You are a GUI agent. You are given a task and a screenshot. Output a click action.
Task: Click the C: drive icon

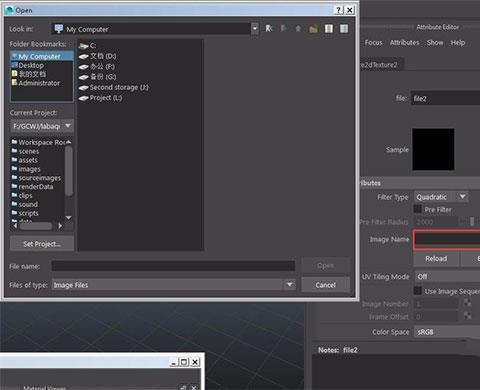(83, 46)
